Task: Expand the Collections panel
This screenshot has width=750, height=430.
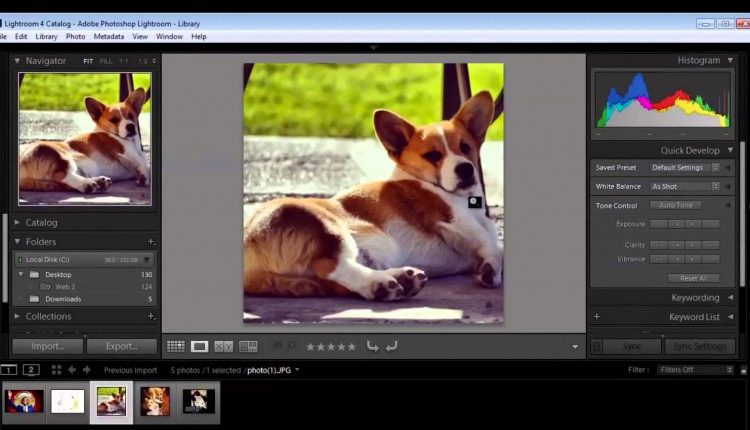Action: coord(17,316)
